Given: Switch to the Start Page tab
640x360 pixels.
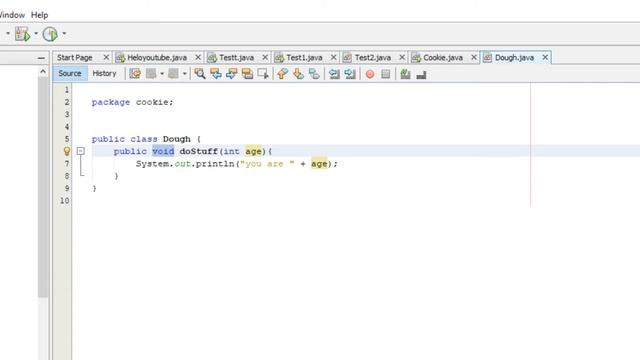Looking at the screenshot, I should [x=75, y=58].
